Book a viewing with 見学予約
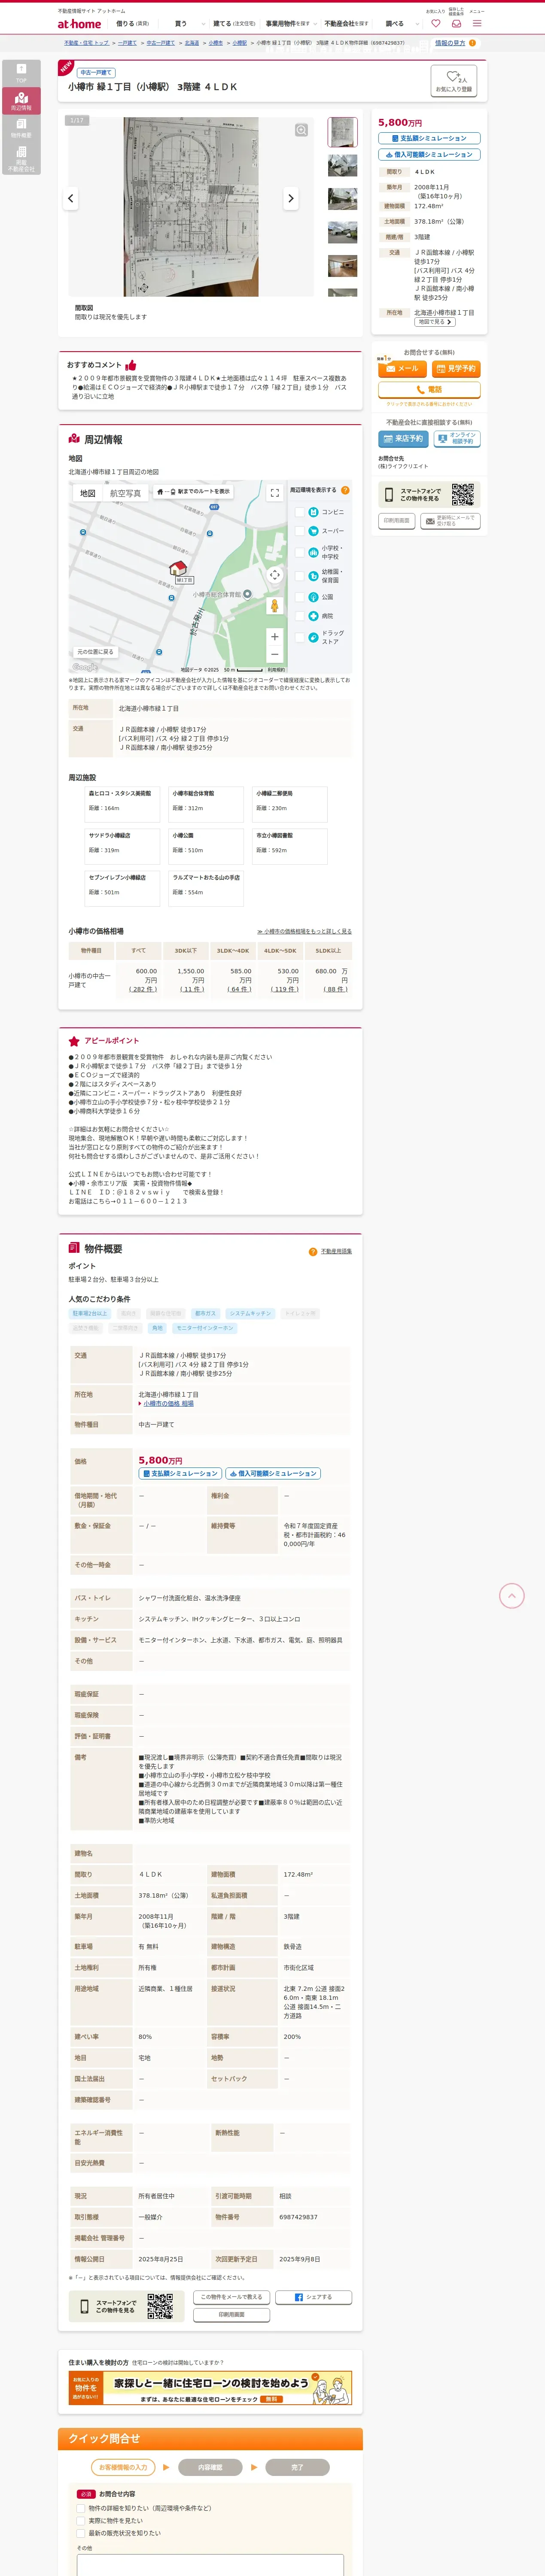This screenshot has width=545, height=2576. (x=456, y=369)
